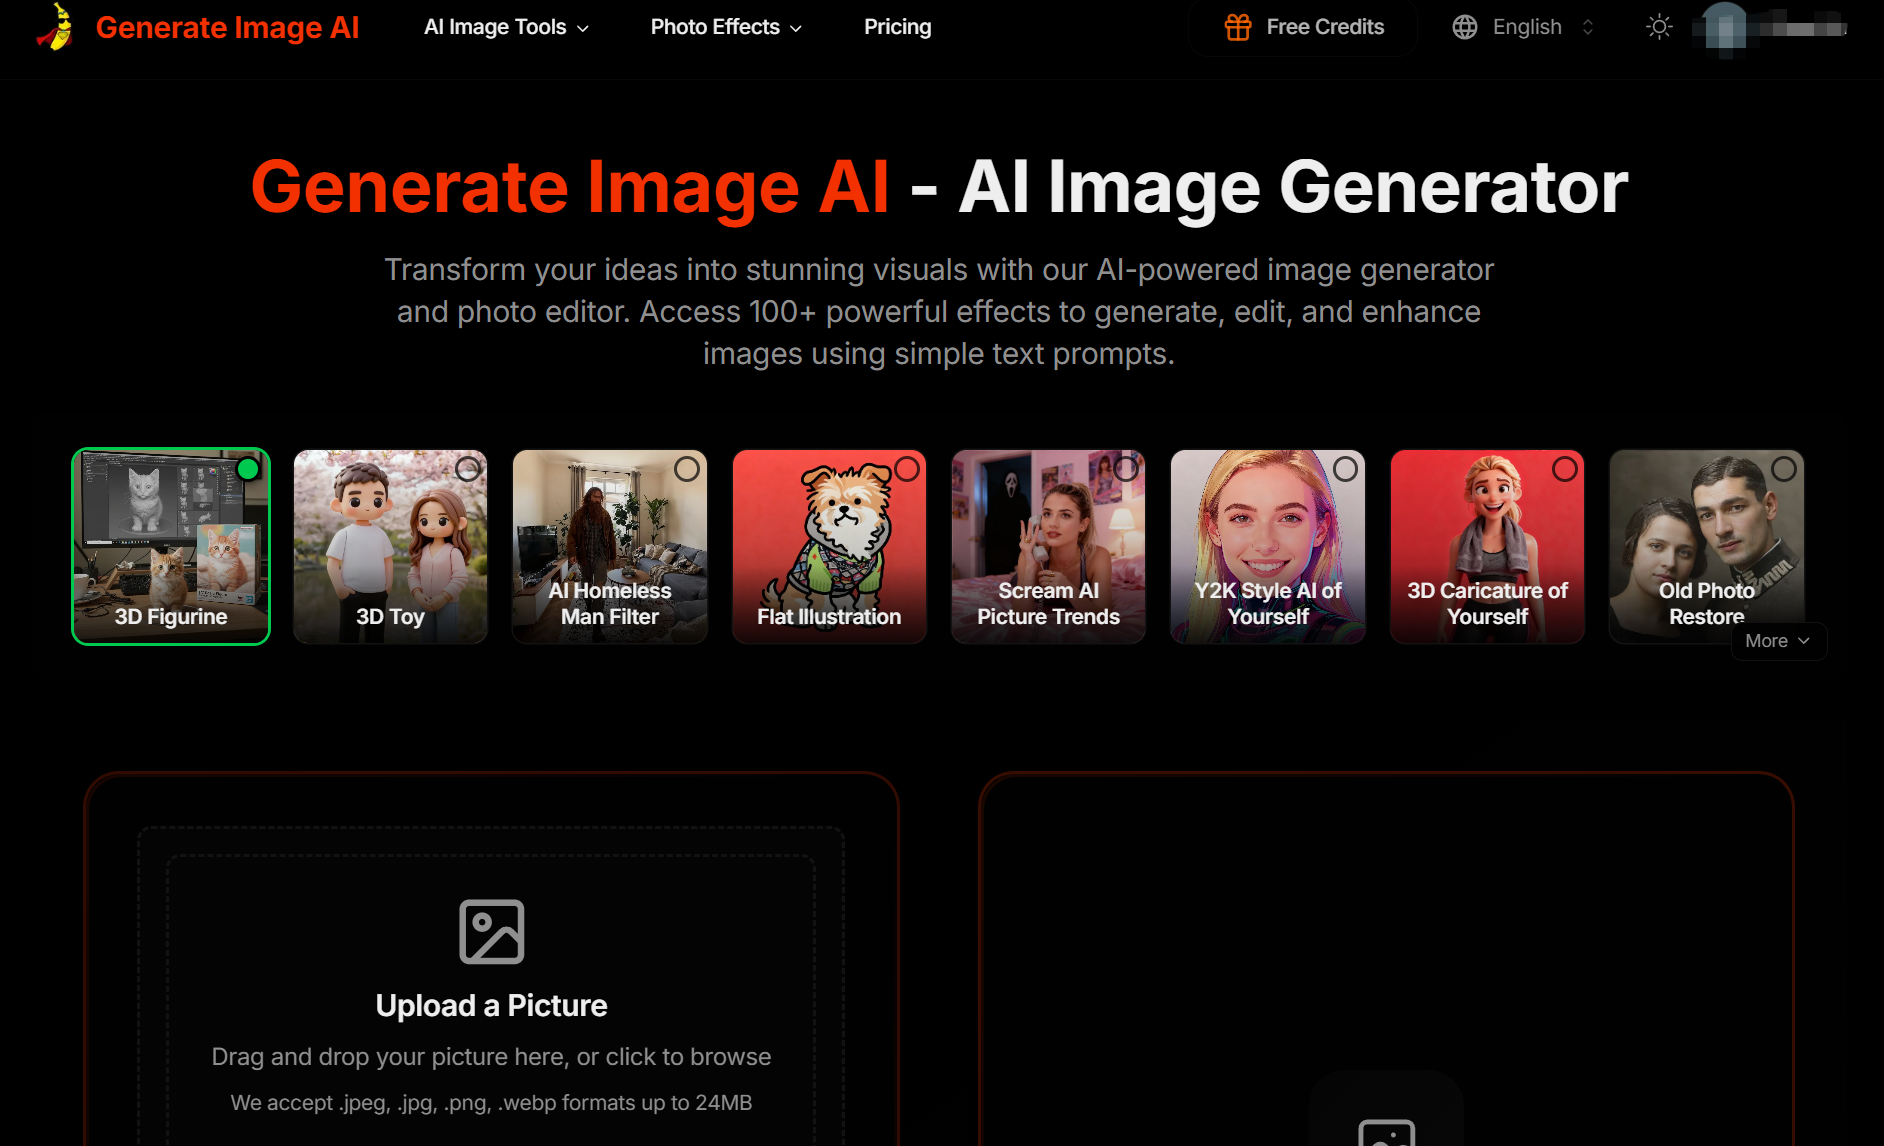Select Scream AI Picture Trends radio

click(x=1126, y=469)
